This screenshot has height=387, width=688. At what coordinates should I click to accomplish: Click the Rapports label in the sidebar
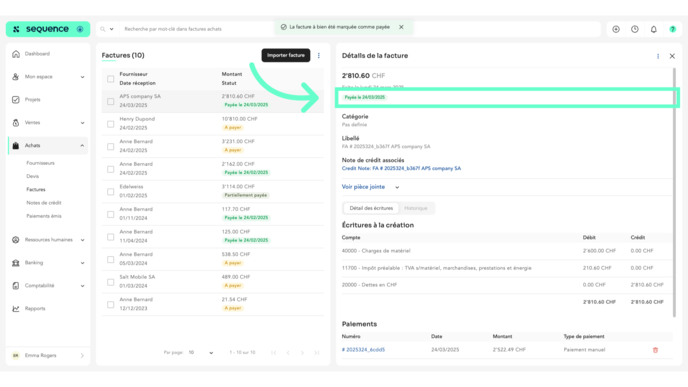(35, 309)
